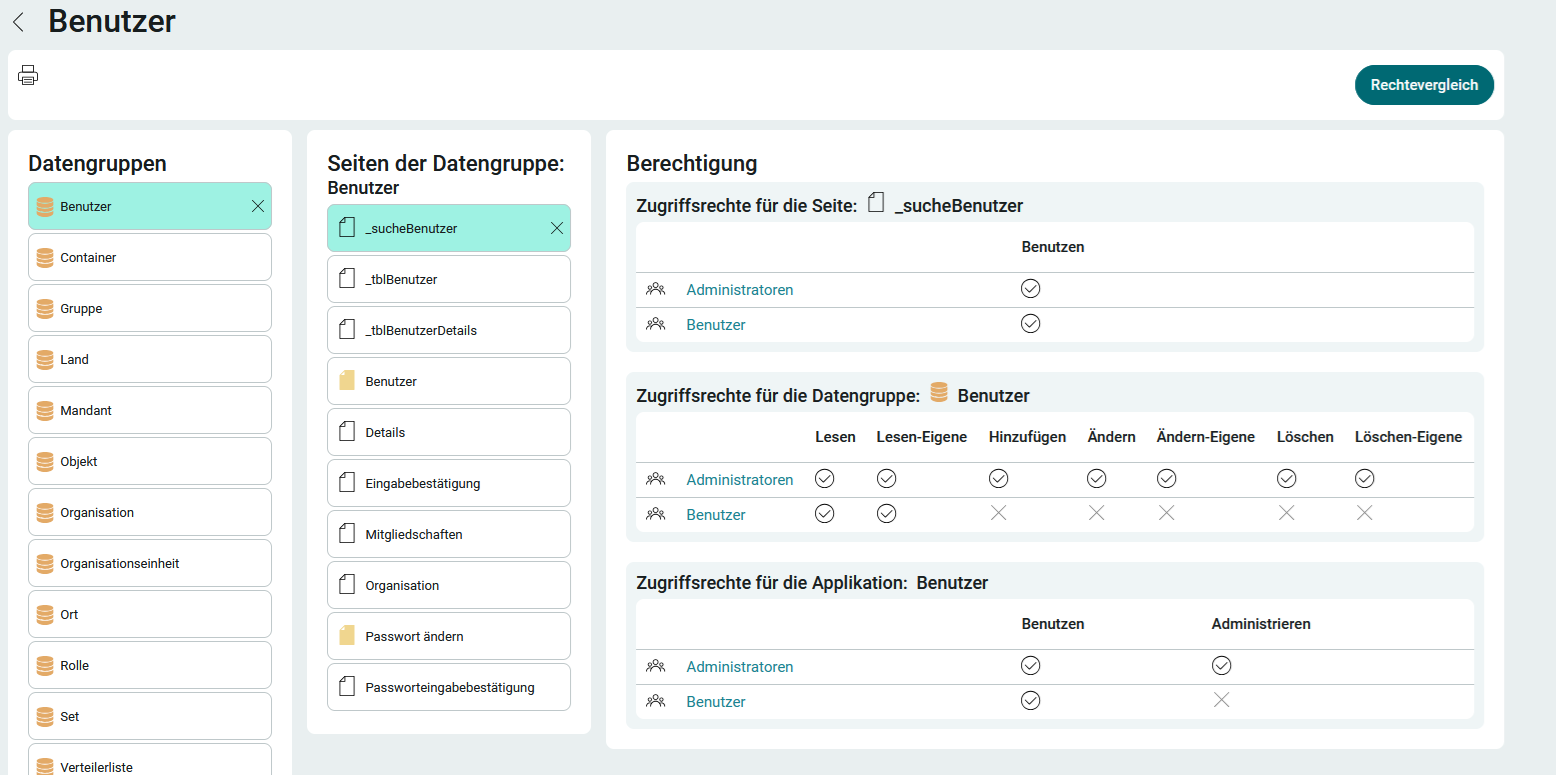
Task: Toggle Lesen right for Benutzer in data group
Action: [x=825, y=514]
